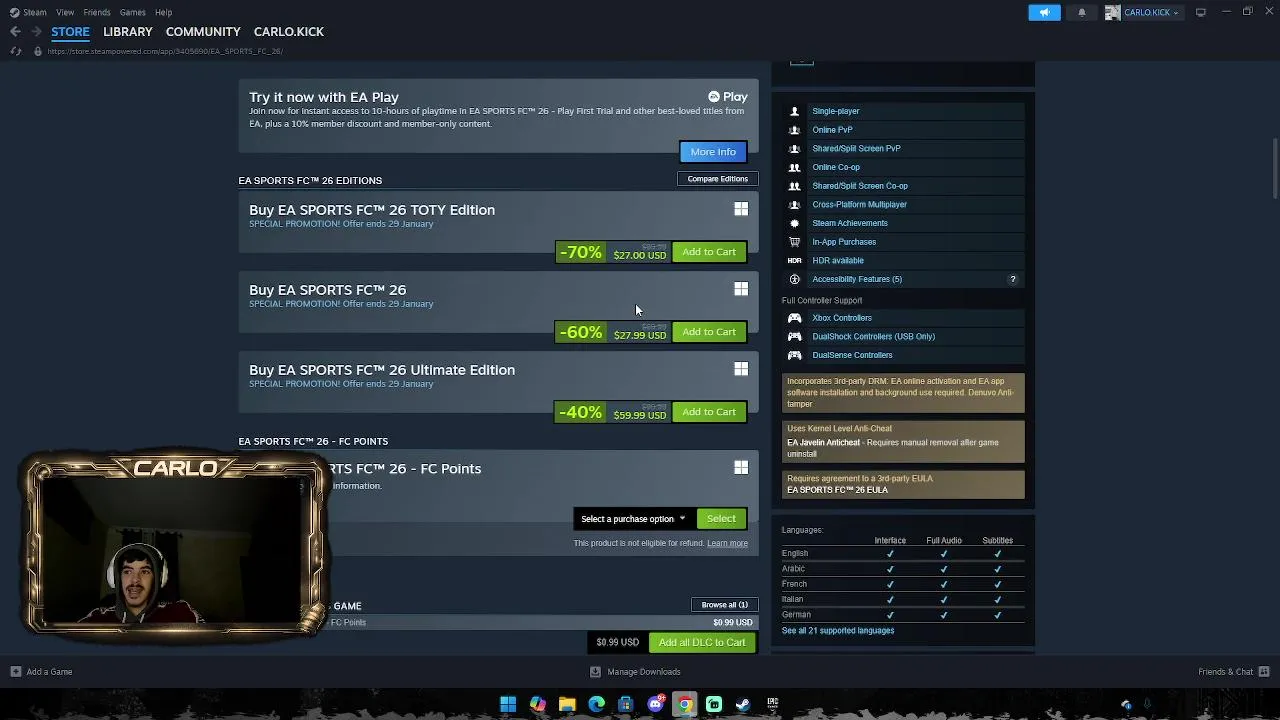The height and width of the screenshot is (720, 1280).
Task: Click the Steam Achievements icon
Action: pyautogui.click(x=795, y=223)
